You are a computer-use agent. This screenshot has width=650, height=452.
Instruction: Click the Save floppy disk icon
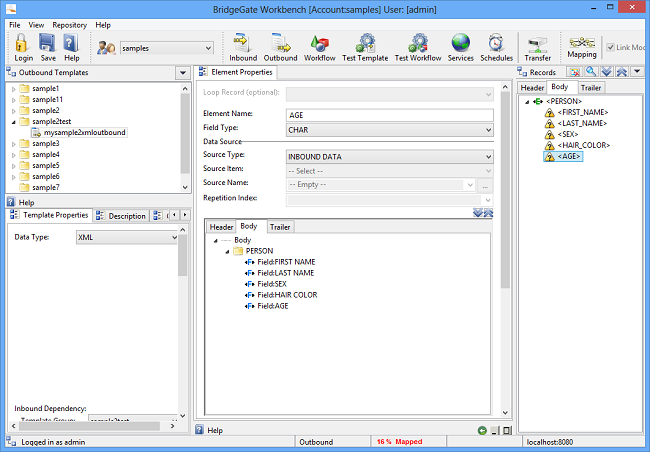[48, 43]
